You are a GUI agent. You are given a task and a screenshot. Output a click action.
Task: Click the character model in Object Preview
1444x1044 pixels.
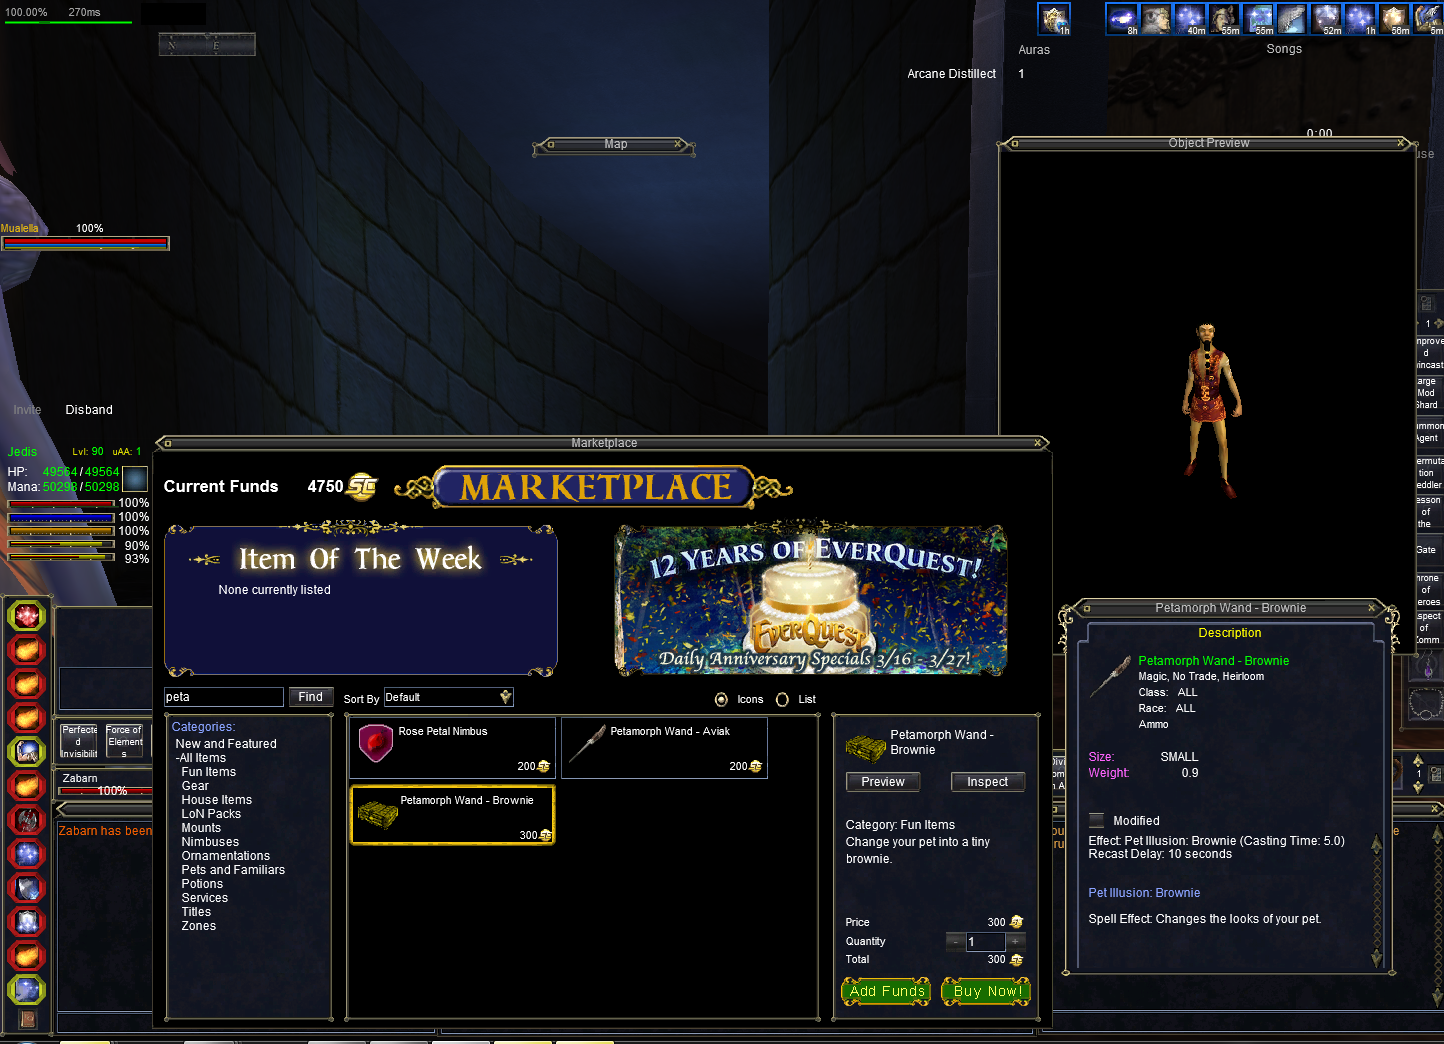pos(1210,410)
